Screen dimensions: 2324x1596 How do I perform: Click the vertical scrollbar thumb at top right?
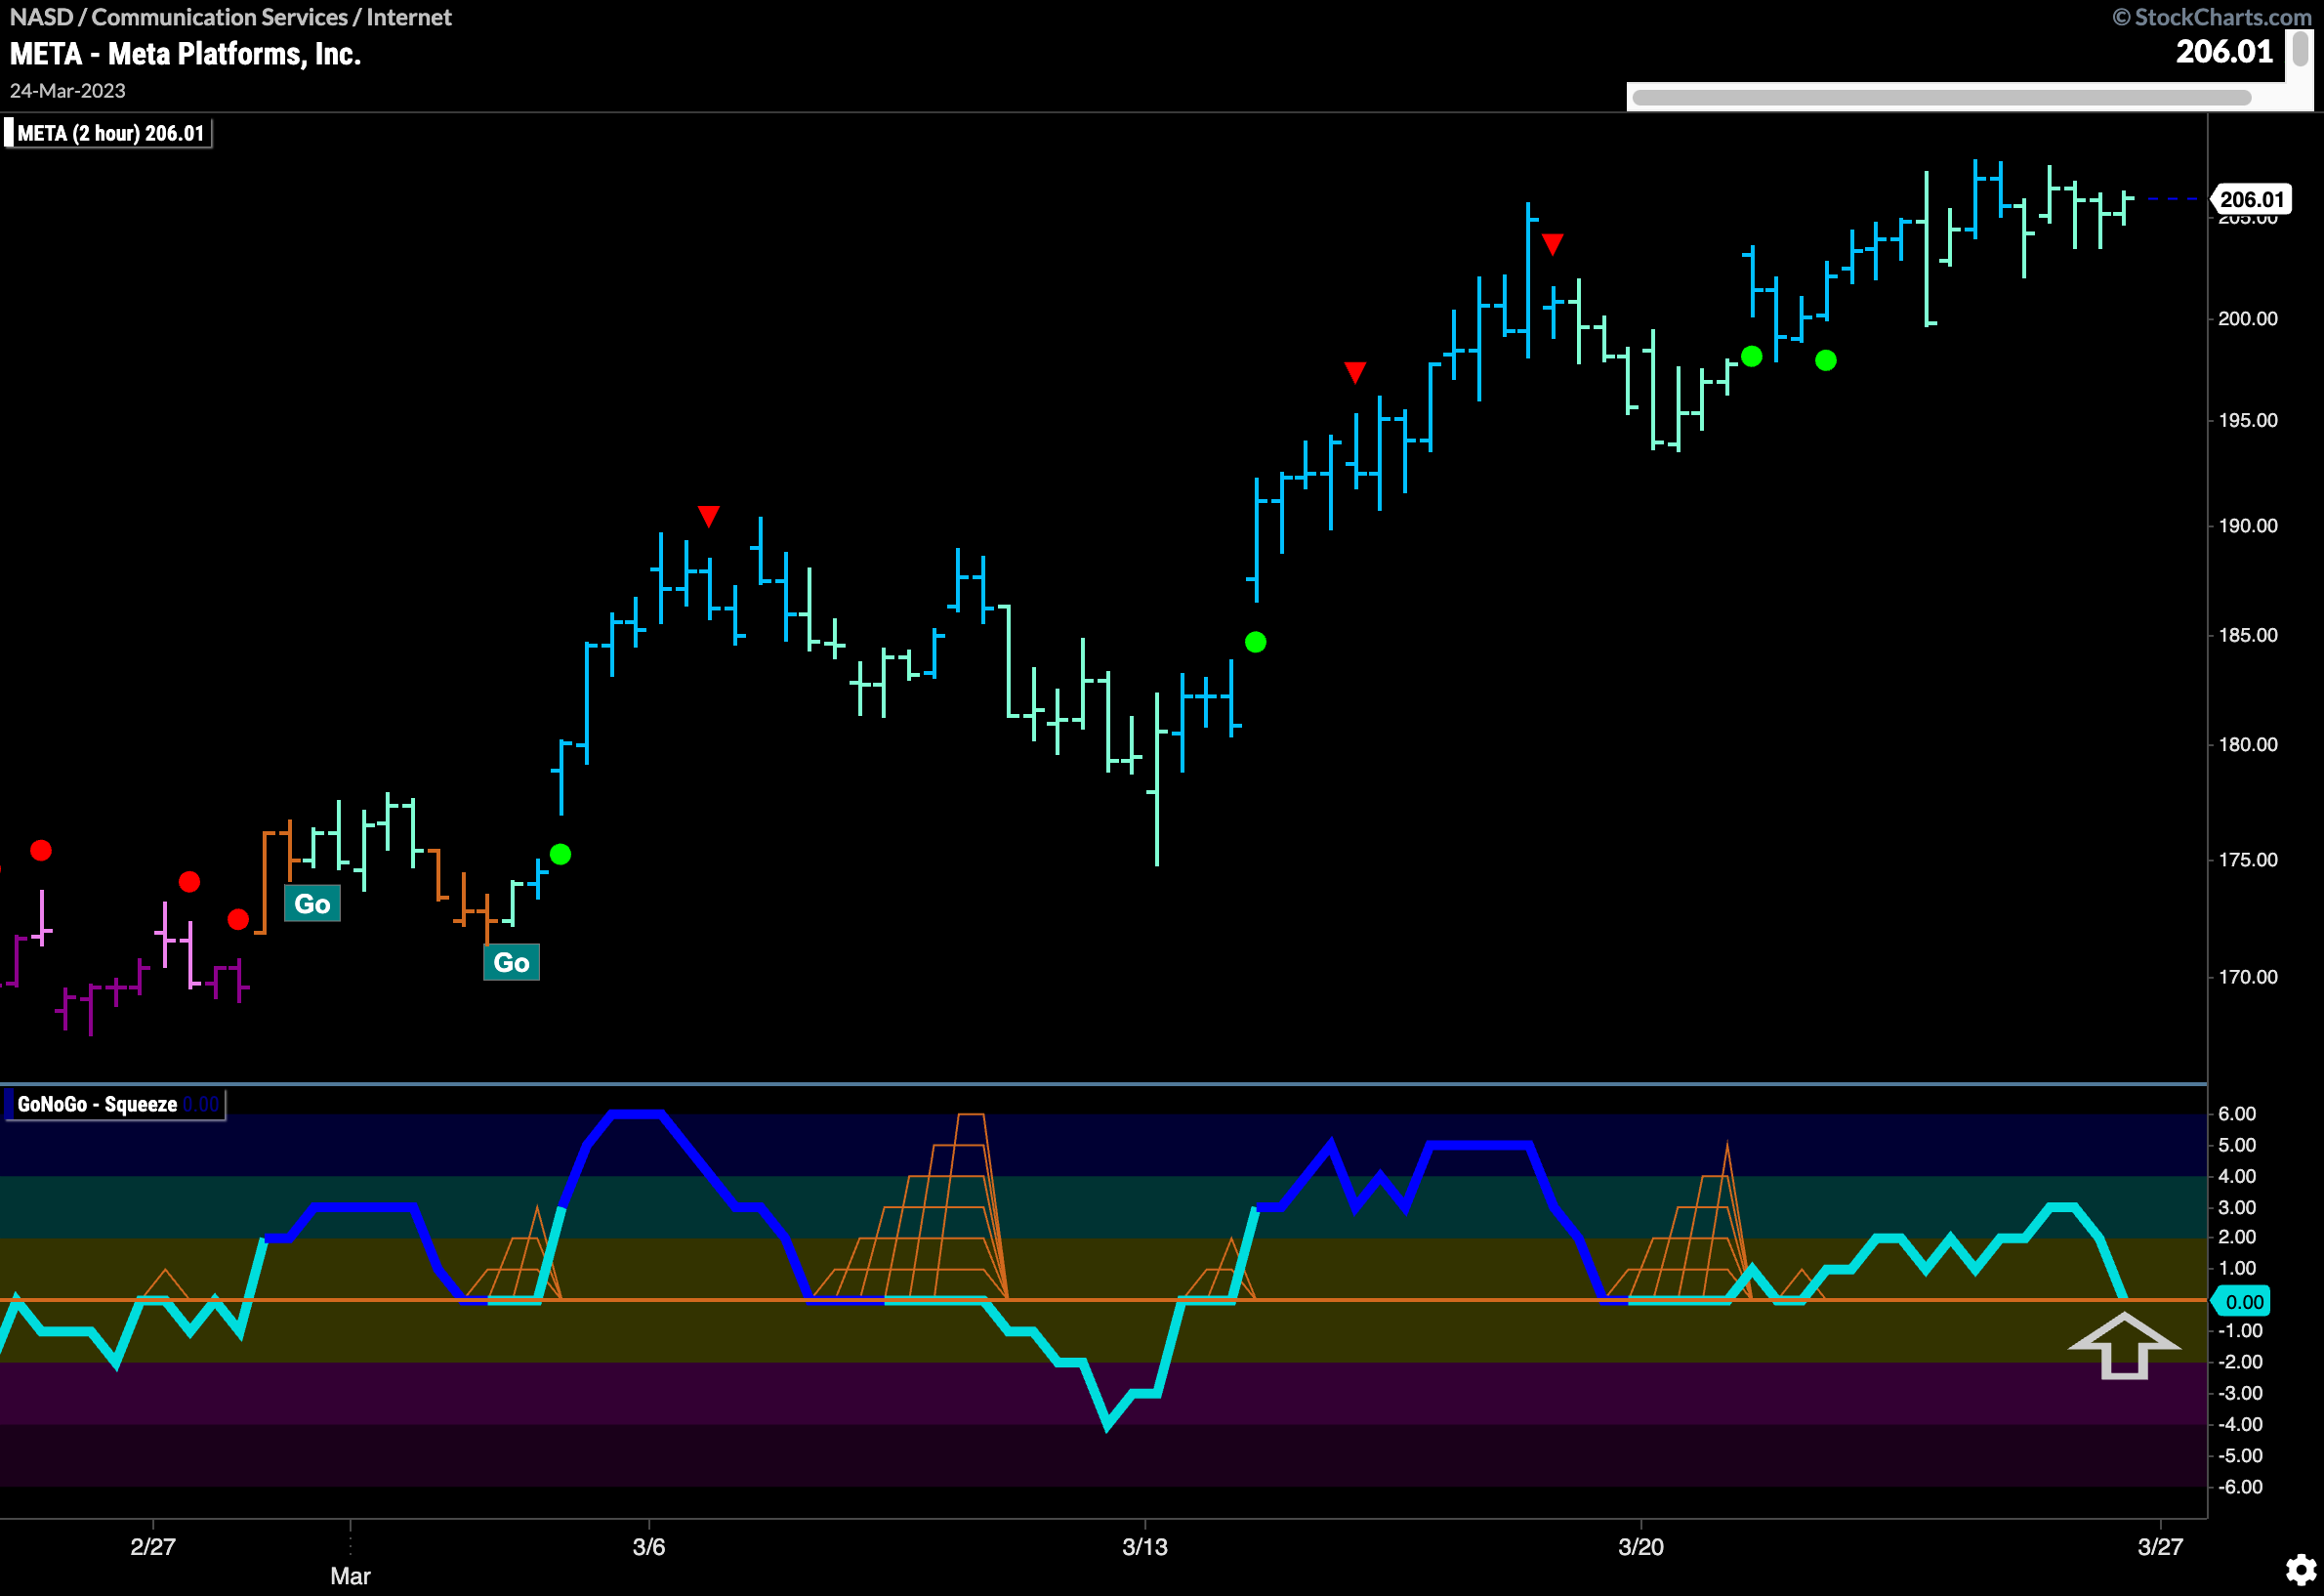point(2300,49)
